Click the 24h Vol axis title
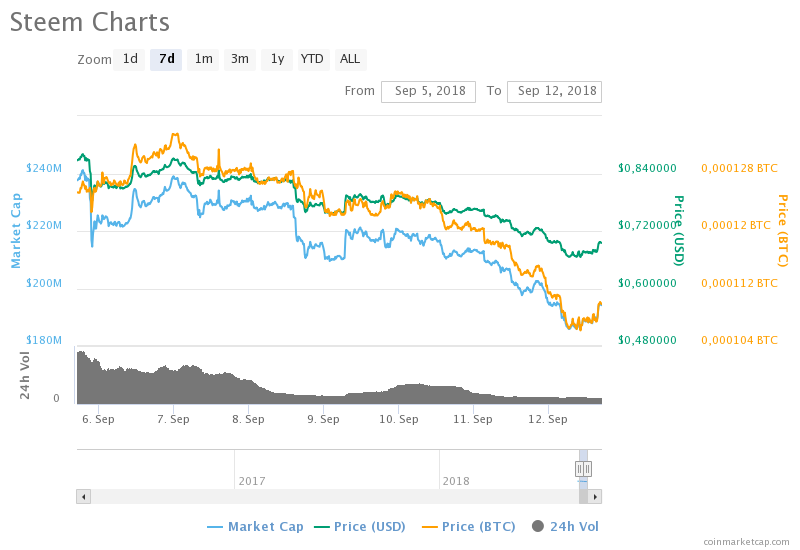Screen dimensions: 800x550 24,376
